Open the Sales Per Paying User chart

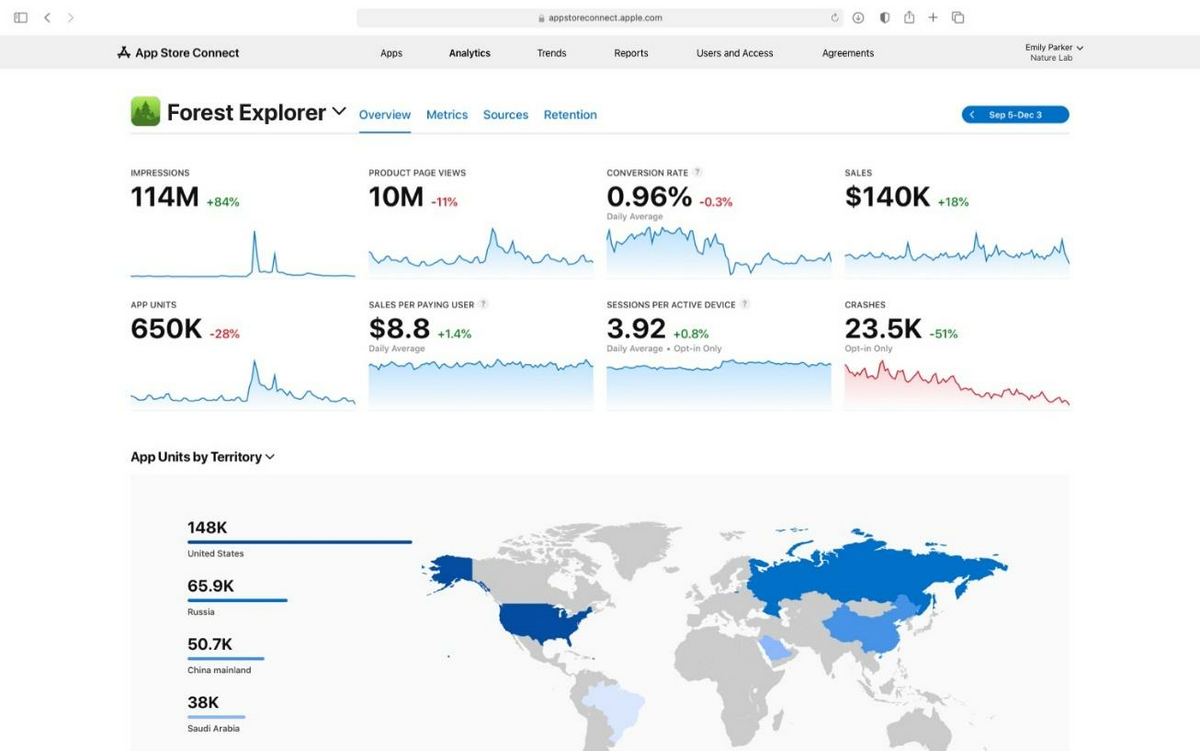coord(481,383)
